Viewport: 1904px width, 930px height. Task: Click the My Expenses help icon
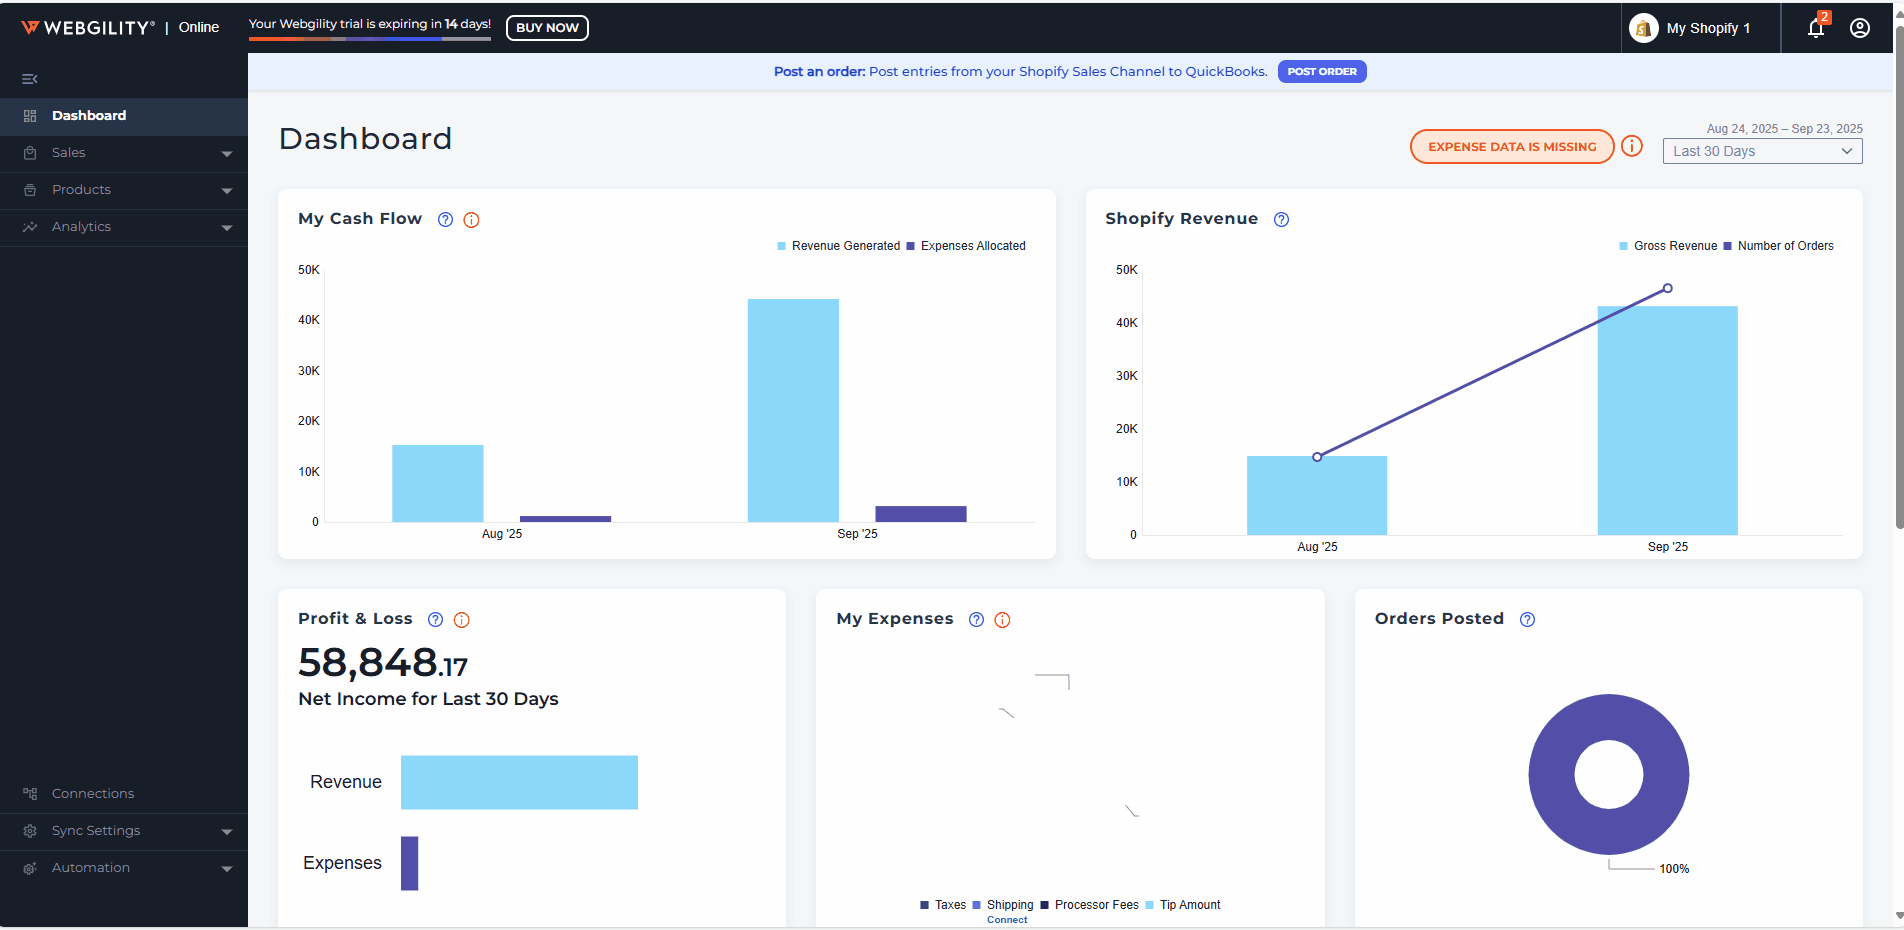pyautogui.click(x=976, y=620)
